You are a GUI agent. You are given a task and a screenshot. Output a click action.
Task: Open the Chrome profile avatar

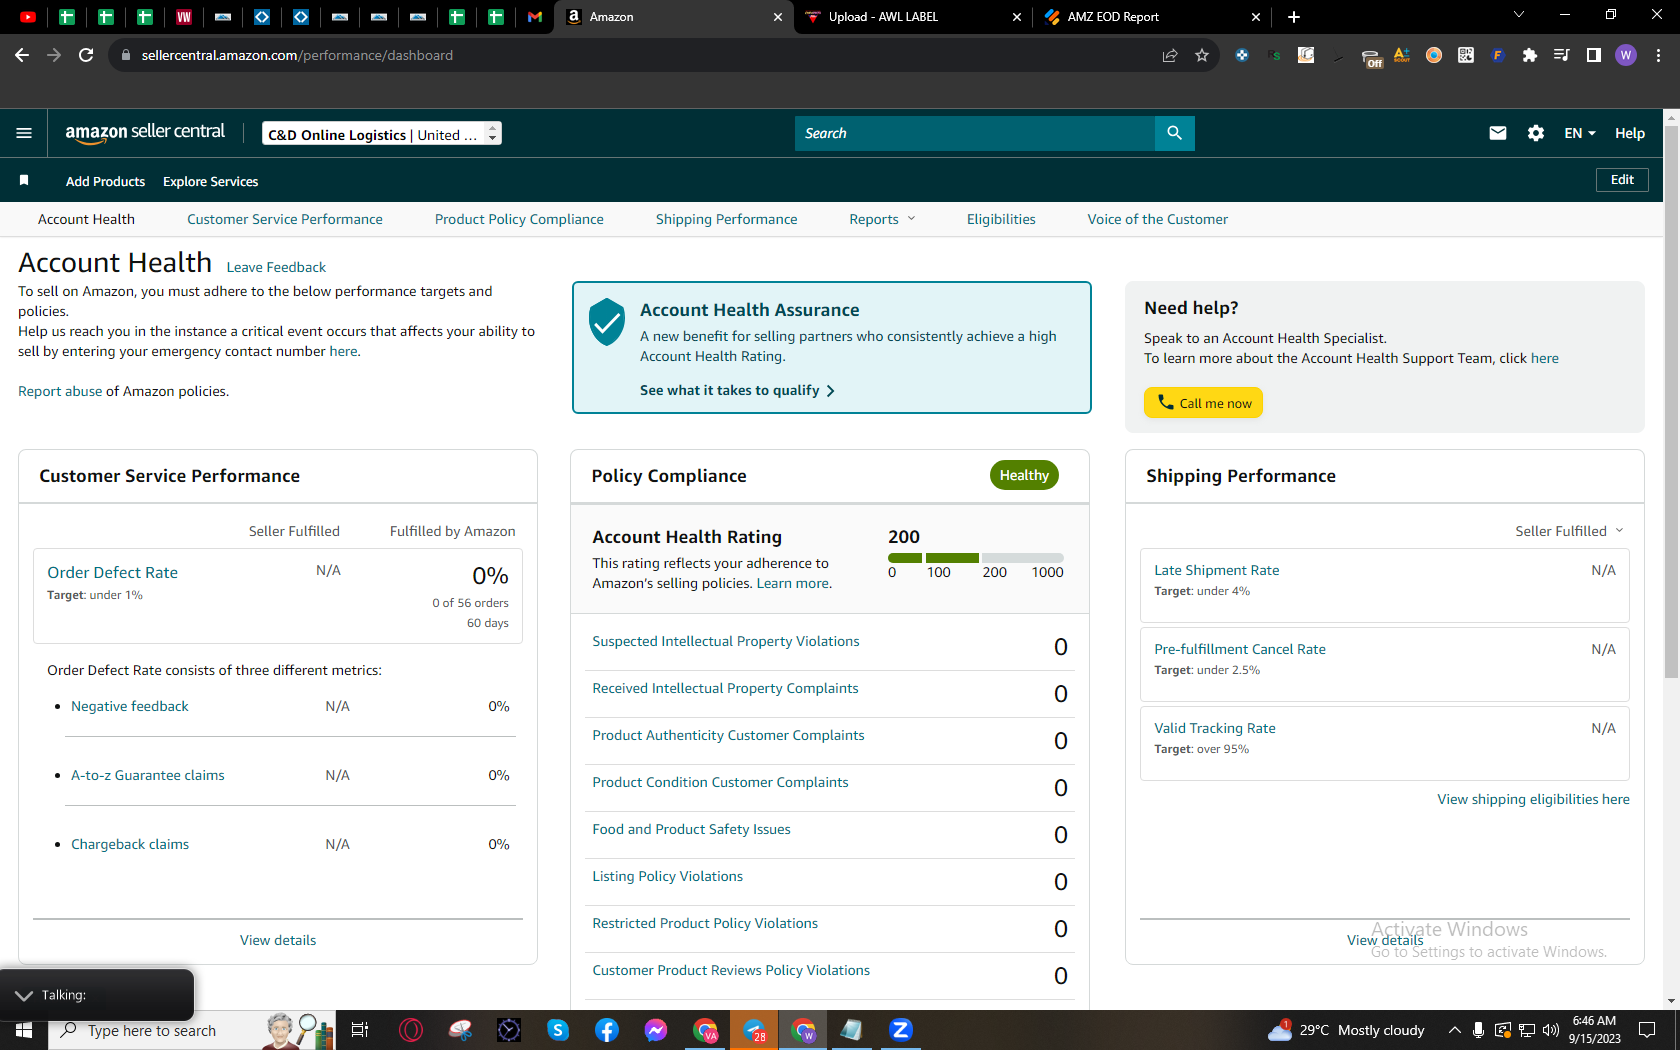(x=1626, y=55)
